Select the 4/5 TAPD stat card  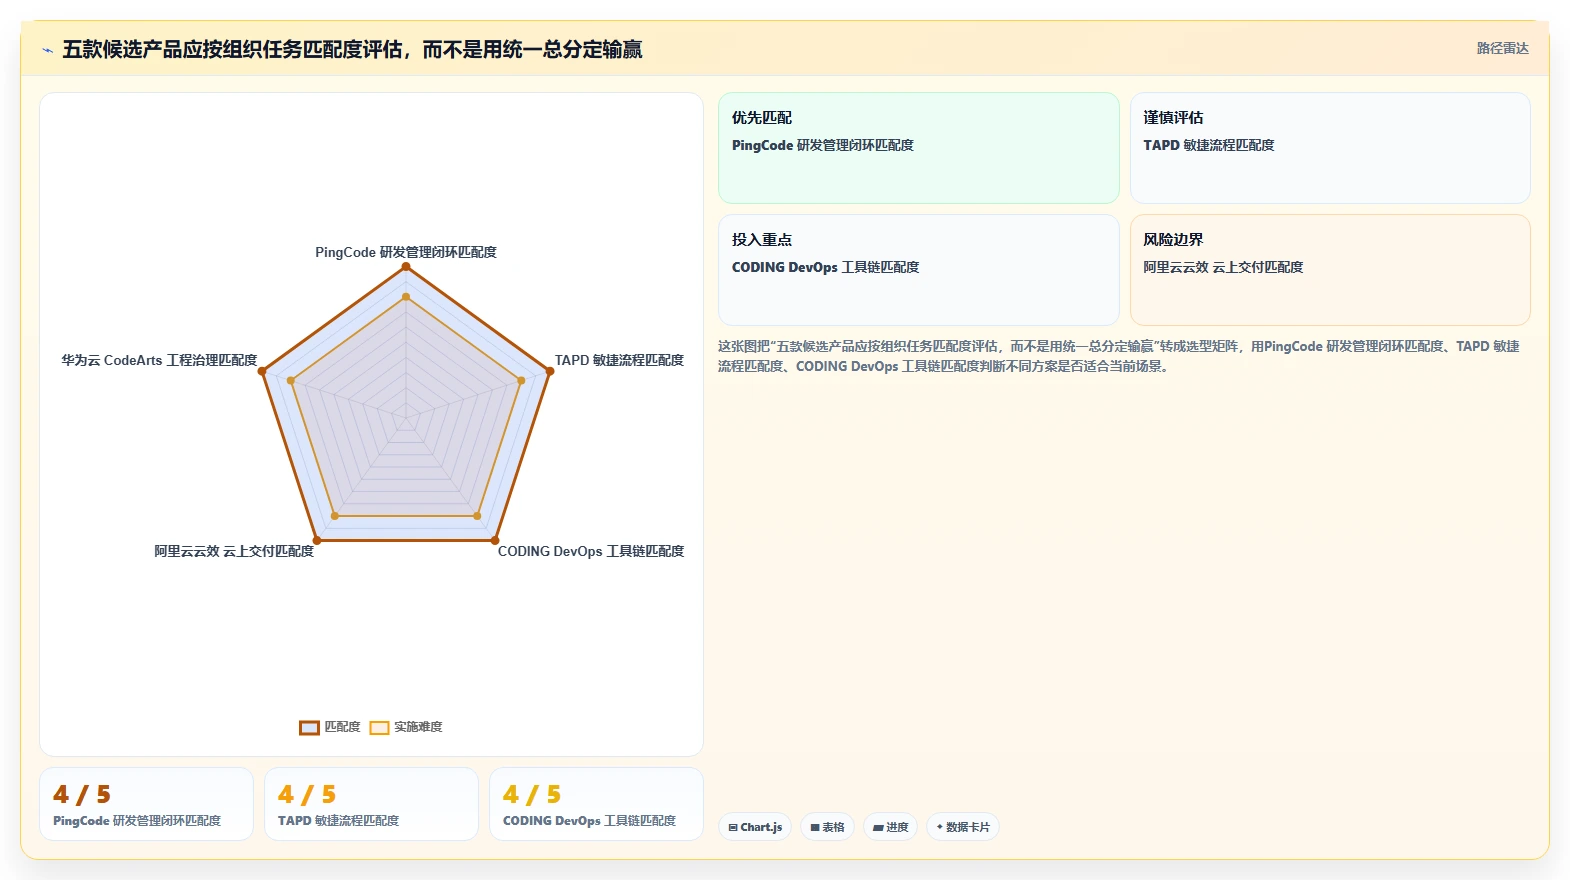point(371,804)
